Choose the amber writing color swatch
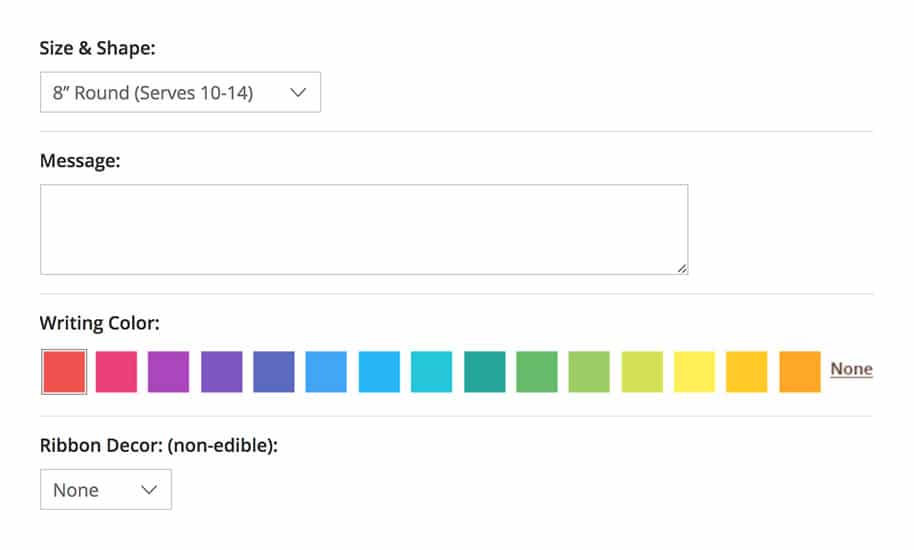Image resolution: width=914 pixels, height=550 pixels. click(x=747, y=371)
